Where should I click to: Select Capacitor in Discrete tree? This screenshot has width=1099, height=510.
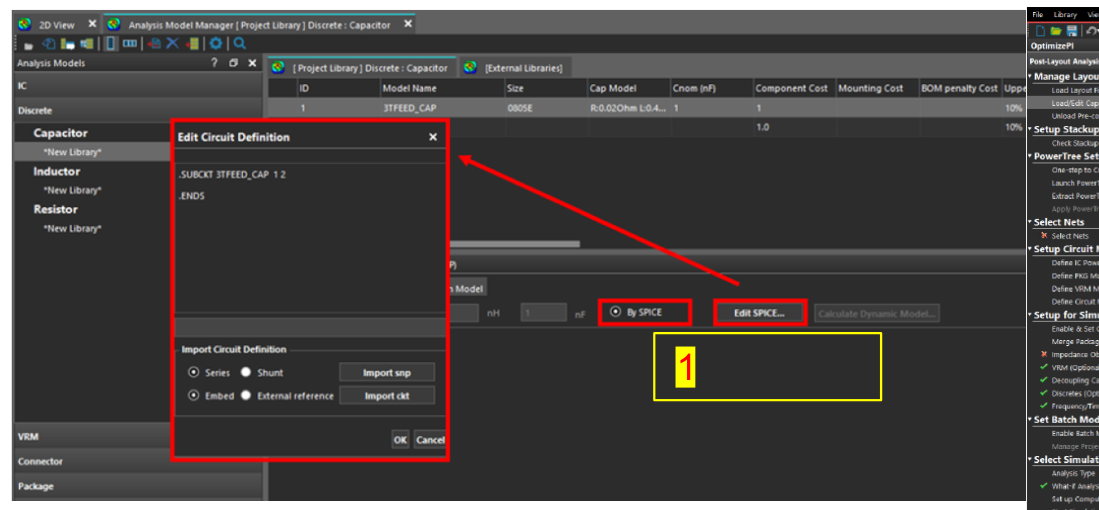60,133
